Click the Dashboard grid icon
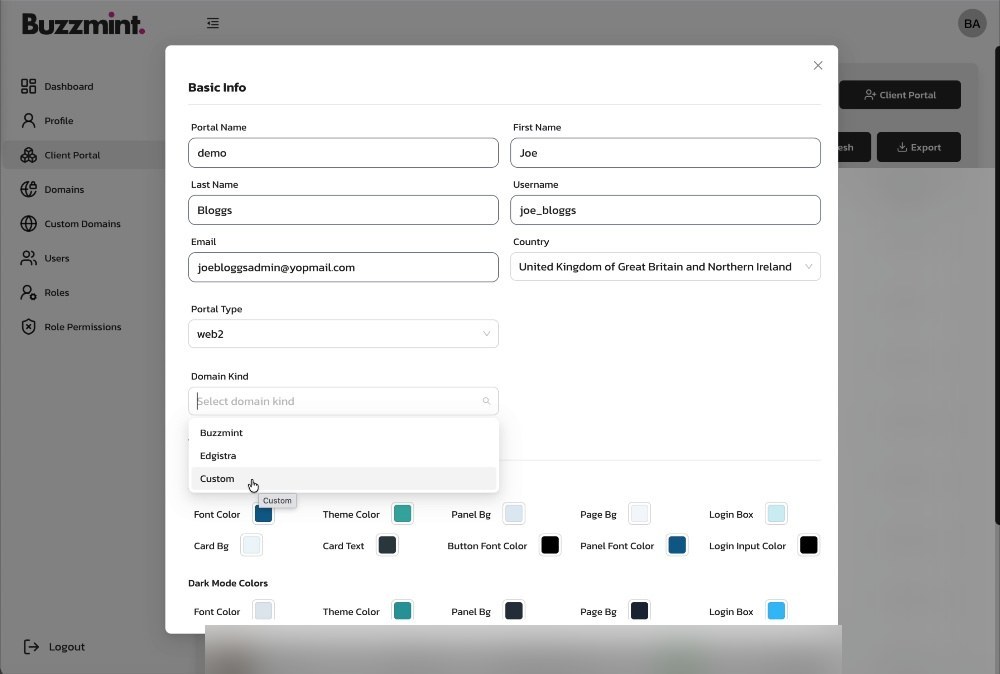The image size is (1000, 674). [x=28, y=86]
